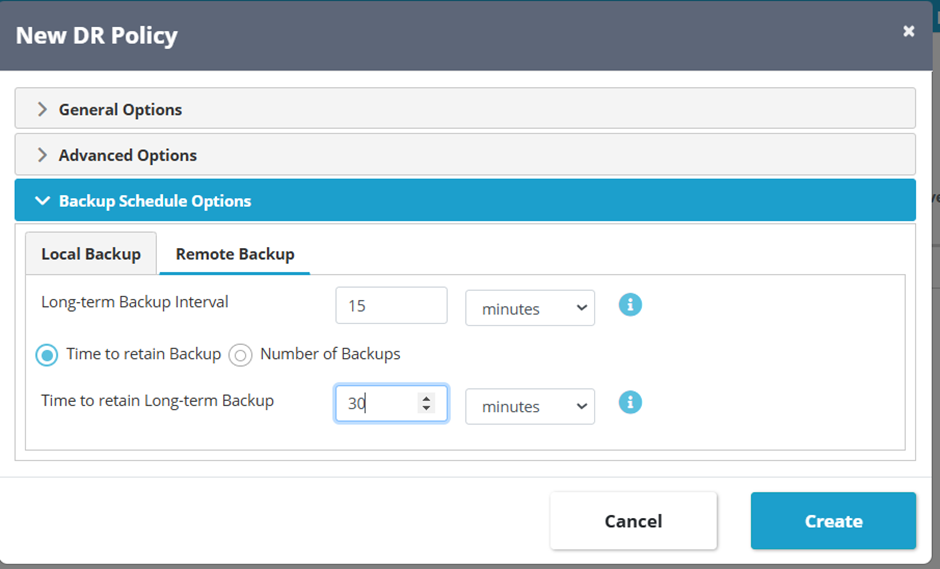The height and width of the screenshot is (569, 940).
Task: Decrement retain time with stepper down arrow
Action: point(426,408)
